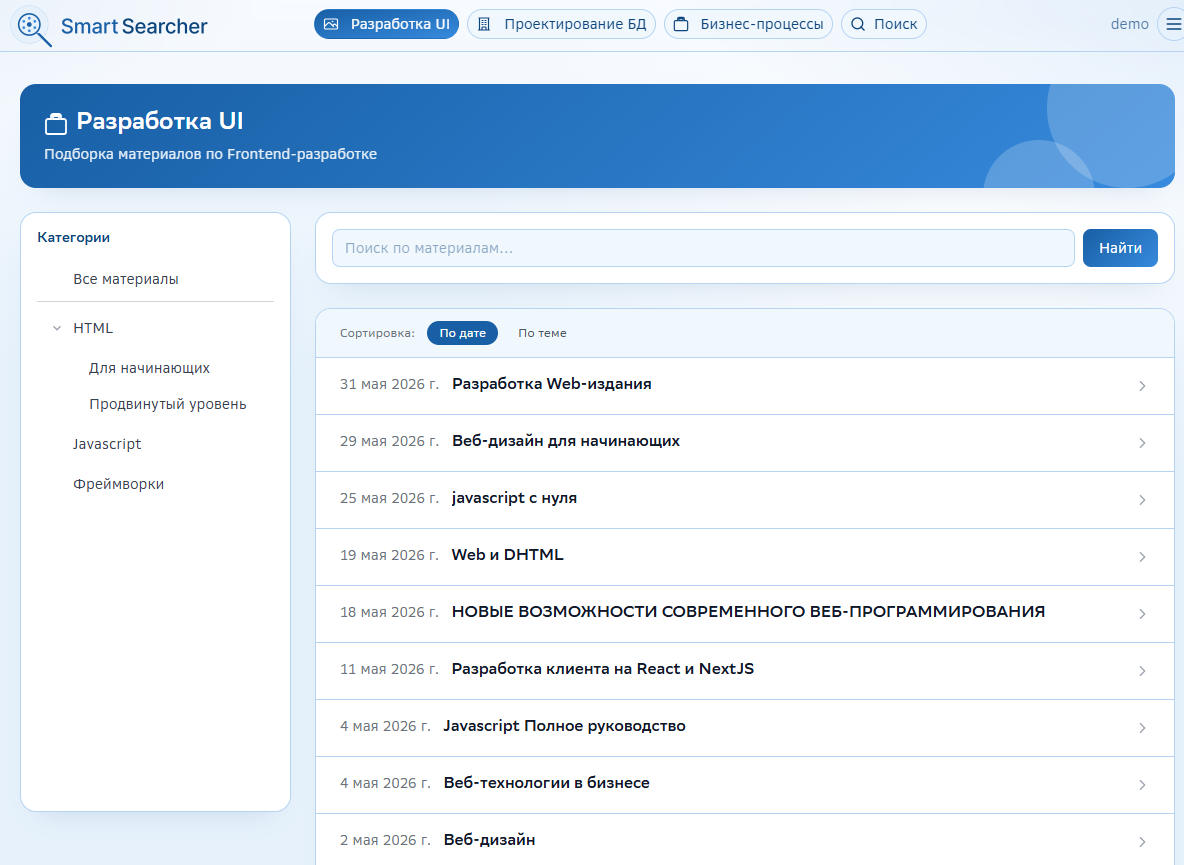Select the Javascript category
This screenshot has width=1184, height=865.
coord(106,445)
